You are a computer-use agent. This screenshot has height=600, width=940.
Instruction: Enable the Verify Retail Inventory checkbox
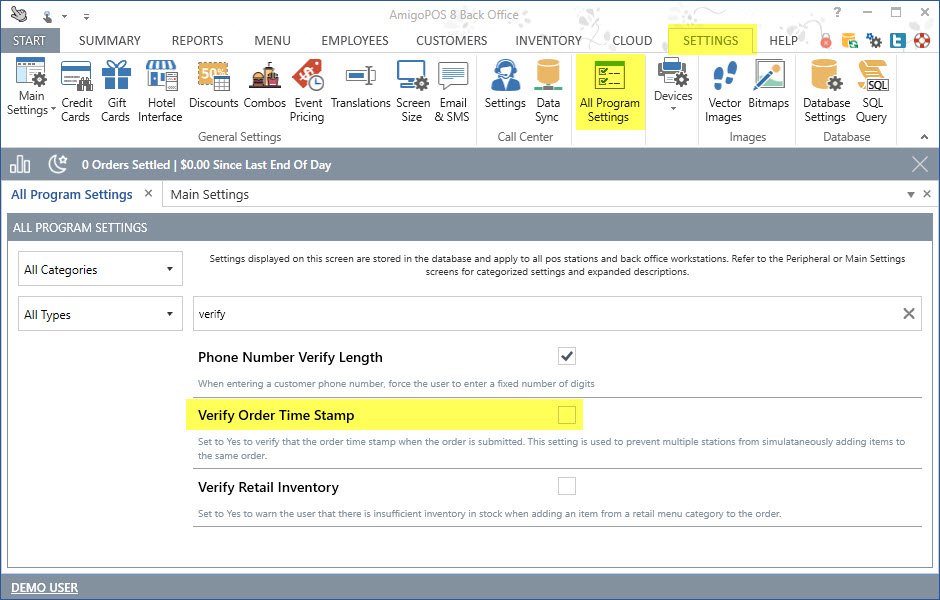click(x=567, y=486)
